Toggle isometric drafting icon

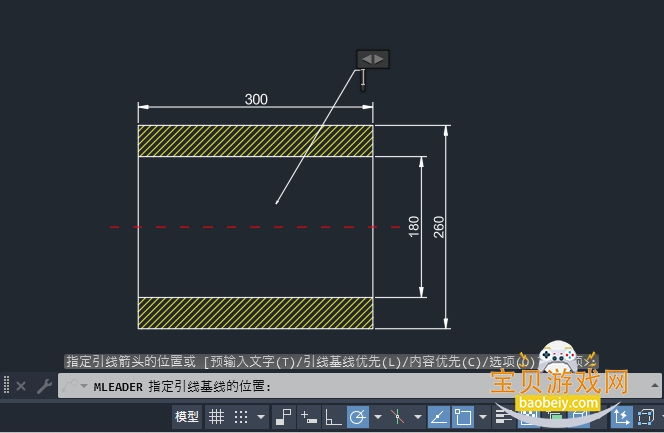398,417
